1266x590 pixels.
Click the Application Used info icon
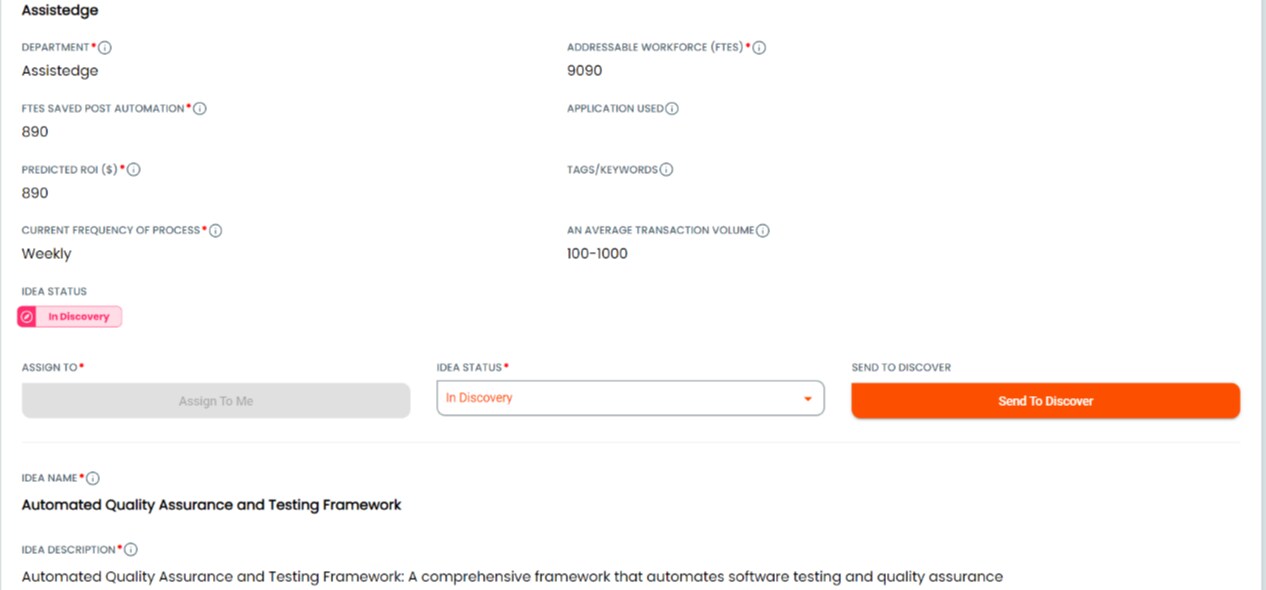click(x=672, y=108)
